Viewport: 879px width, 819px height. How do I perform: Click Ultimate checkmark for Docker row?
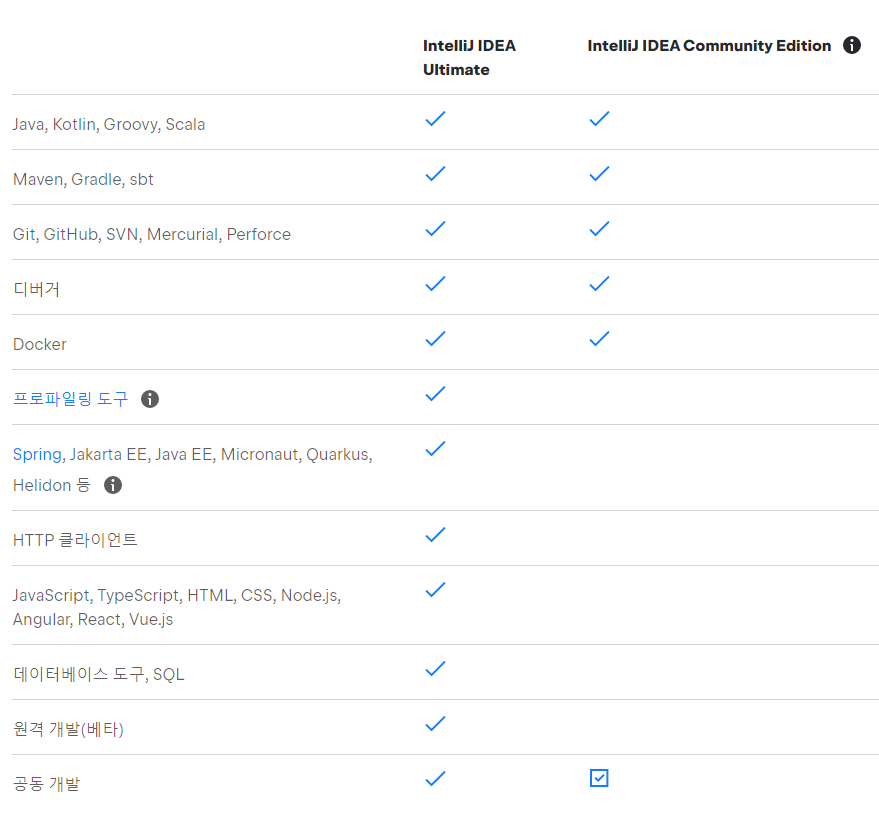(x=436, y=339)
